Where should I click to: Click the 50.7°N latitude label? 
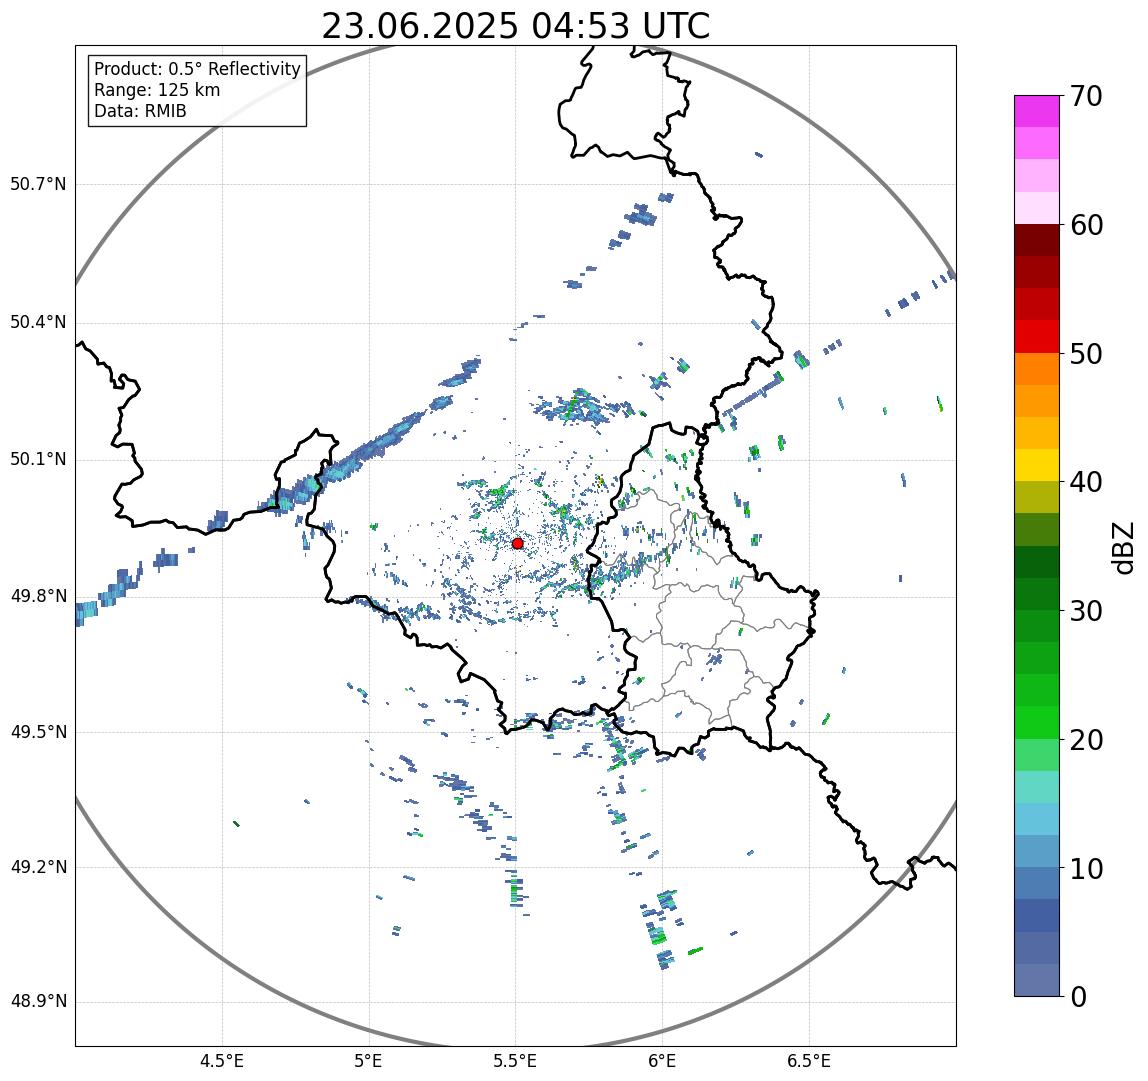coord(38,184)
